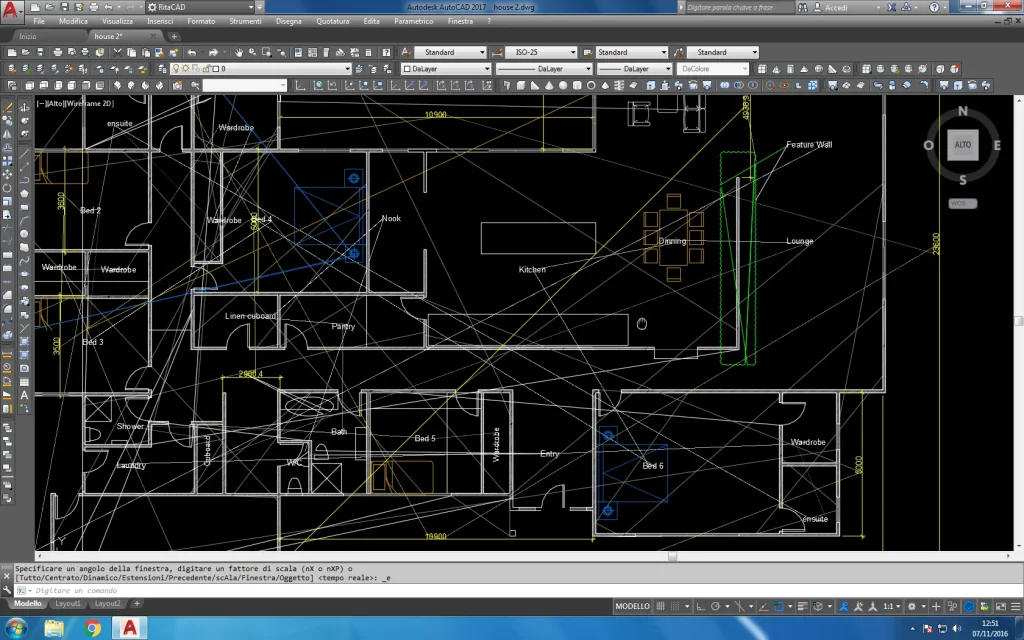Open the File menu
1024x640 pixels.
[x=39, y=21]
